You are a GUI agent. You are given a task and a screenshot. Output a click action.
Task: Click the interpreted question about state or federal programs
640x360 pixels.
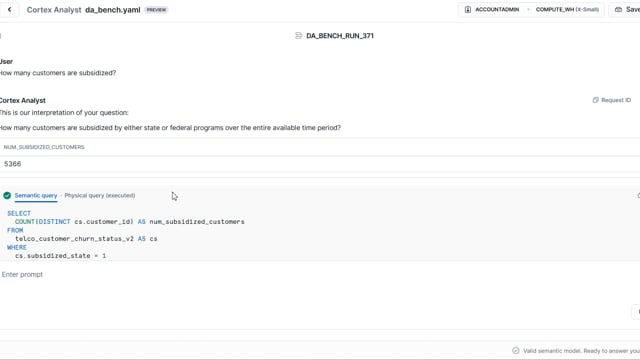[x=170, y=128]
